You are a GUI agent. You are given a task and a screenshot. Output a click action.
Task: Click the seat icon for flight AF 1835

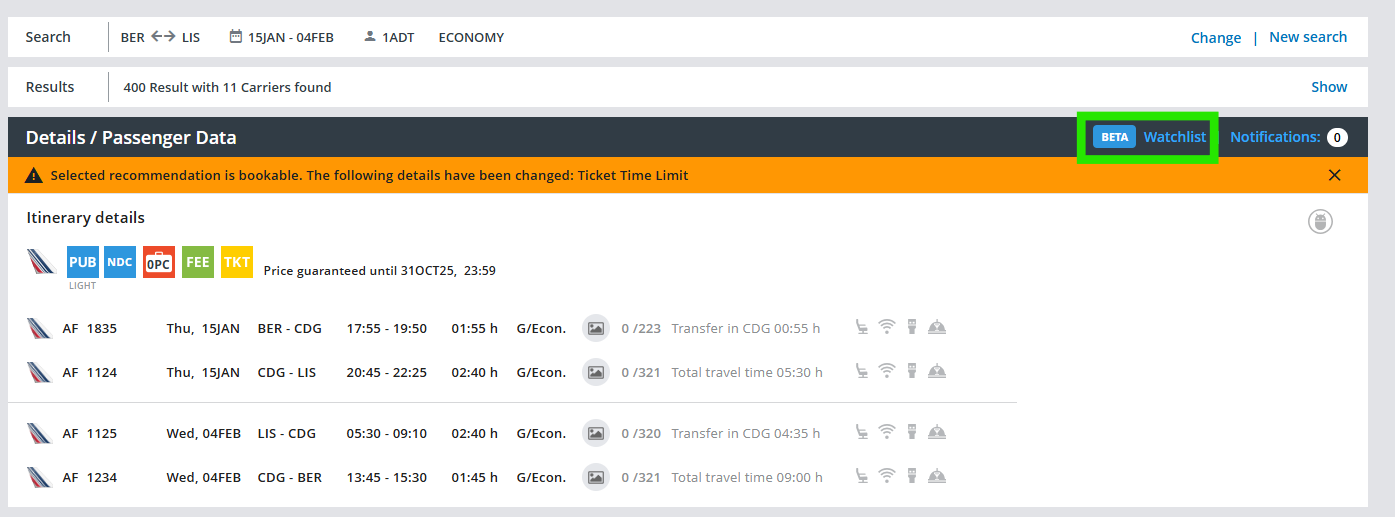pyautogui.click(x=861, y=328)
